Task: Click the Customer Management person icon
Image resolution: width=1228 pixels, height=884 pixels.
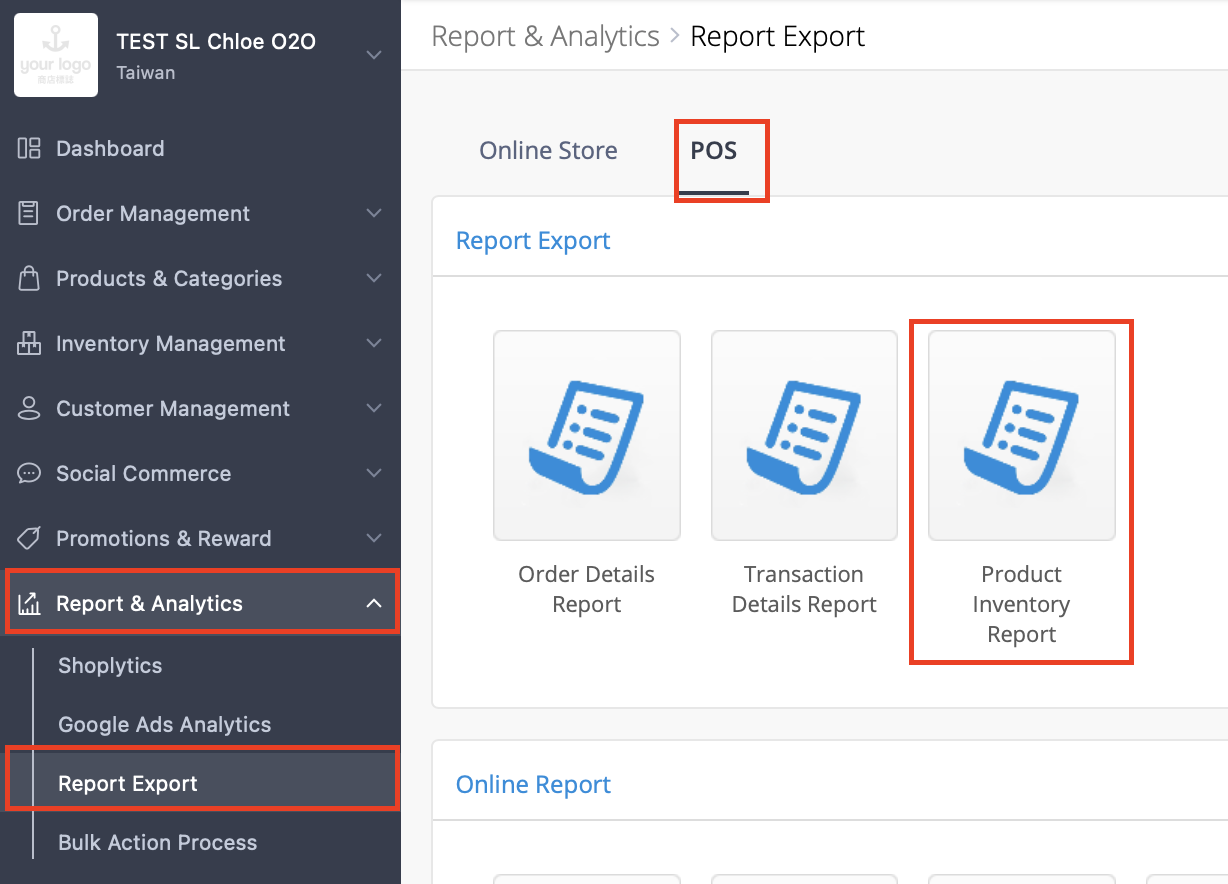Action: click(x=29, y=409)
